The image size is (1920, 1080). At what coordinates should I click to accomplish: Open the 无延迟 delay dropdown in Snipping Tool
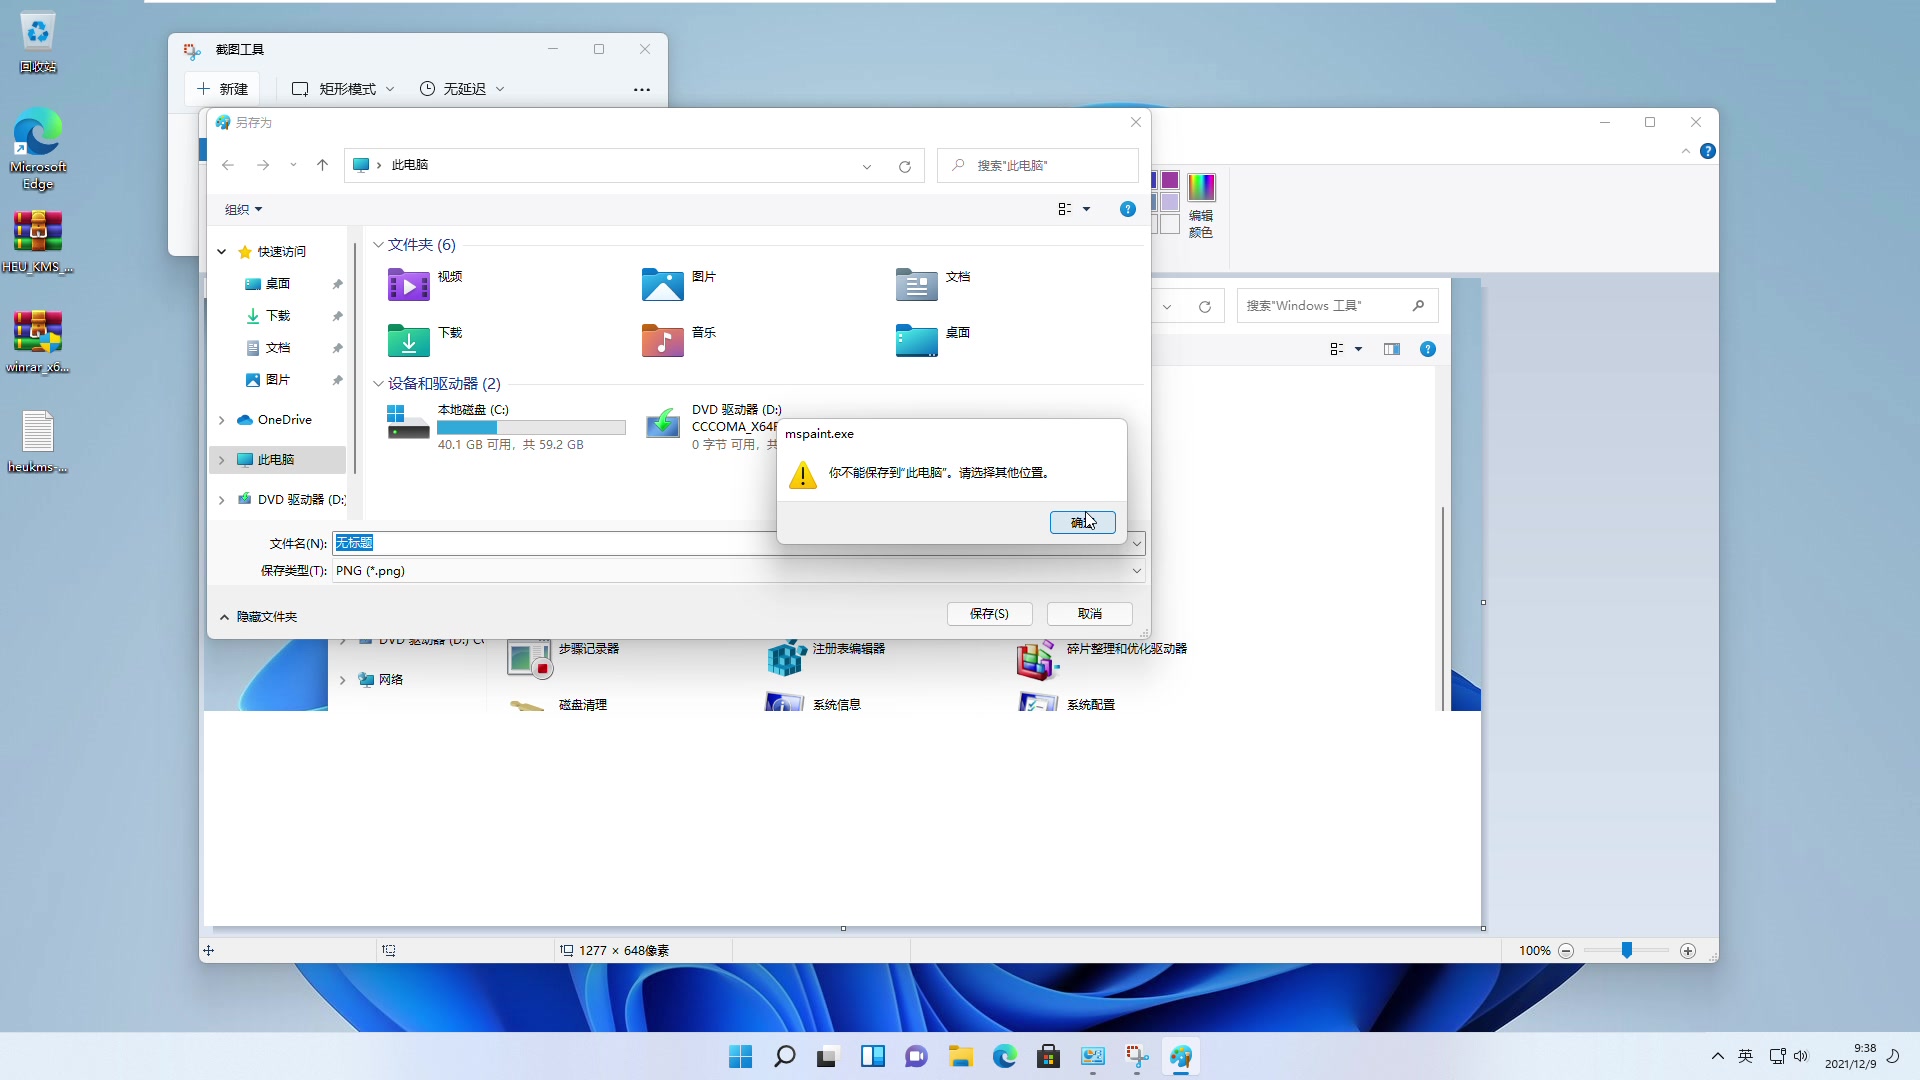coord(501,88)
